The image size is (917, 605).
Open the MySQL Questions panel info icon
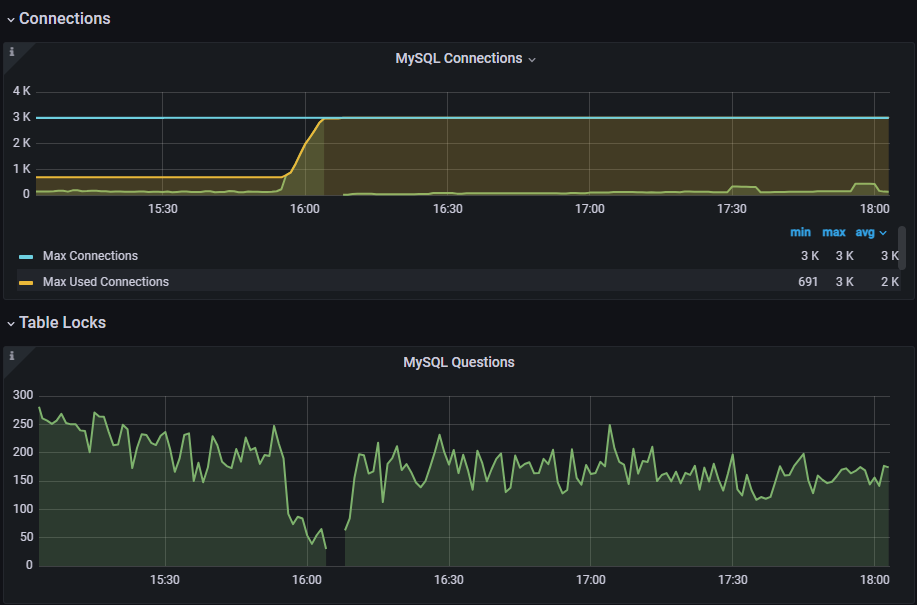[12, 356]
